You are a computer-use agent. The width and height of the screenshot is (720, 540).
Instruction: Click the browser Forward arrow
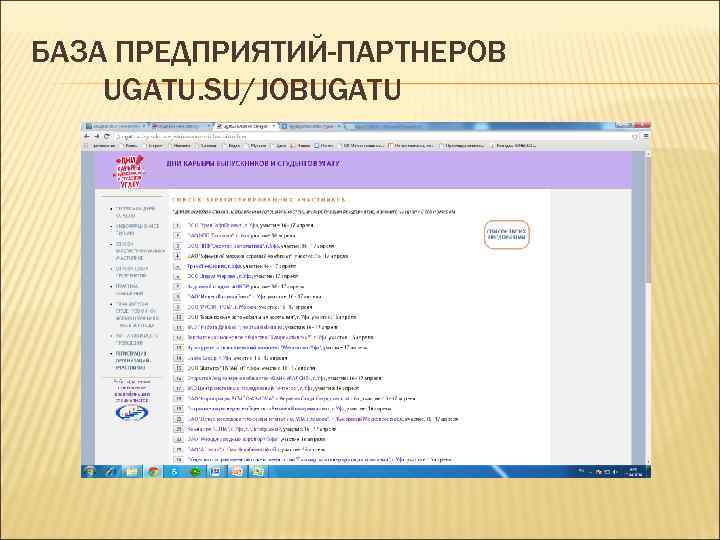click(97, 136)
